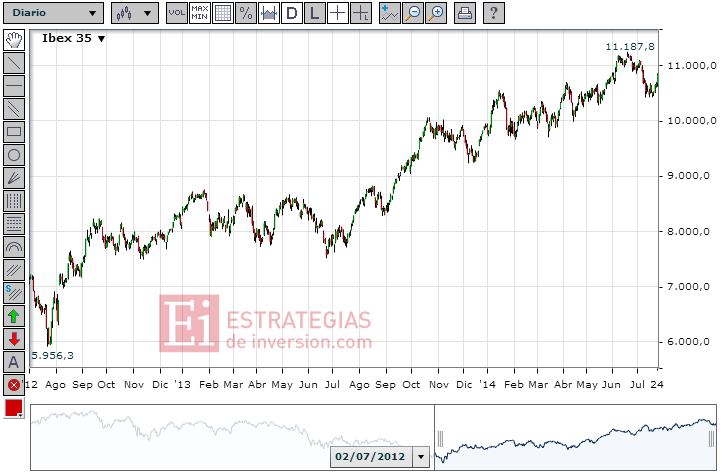Select the diagonal trend line tool
This screenshot has width=722, height=475.
click(x=14, y=63)
